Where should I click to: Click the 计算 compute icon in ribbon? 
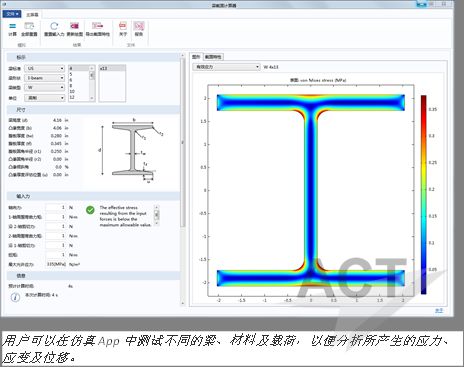point(12,26)
